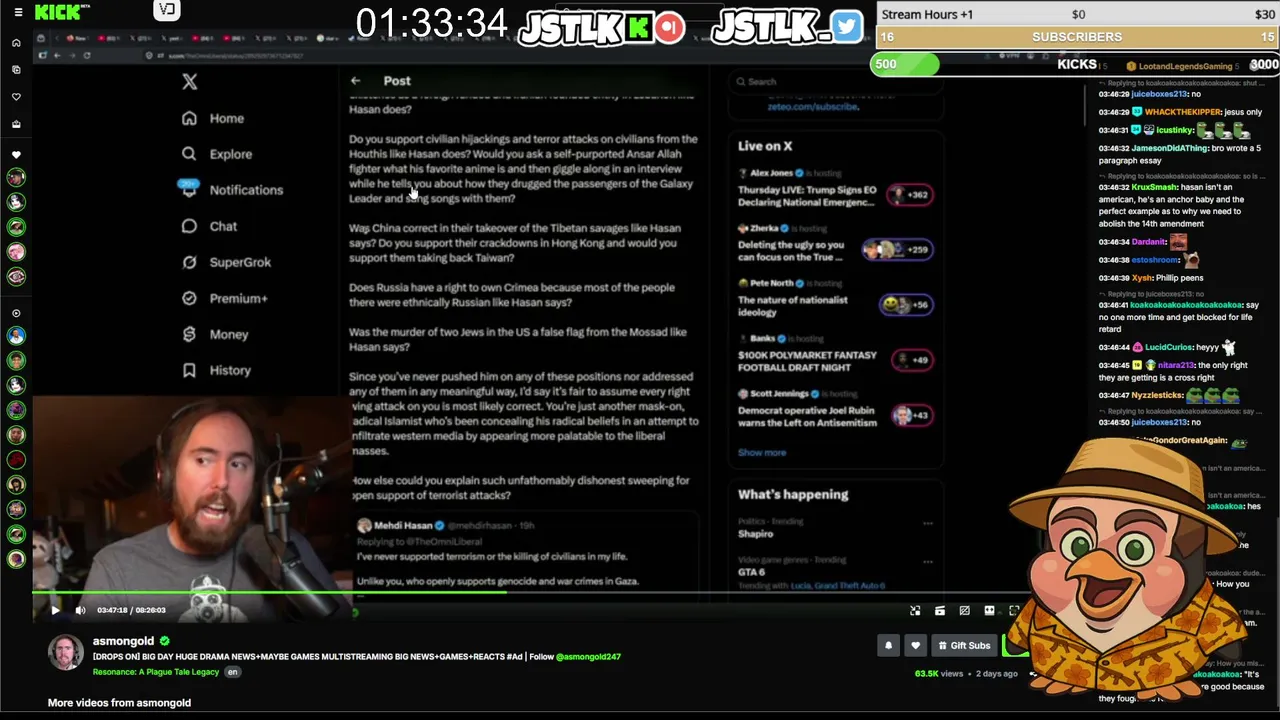Click the X logo in the stream
This screenshot has width=1280, height=720.
(190, 82)
